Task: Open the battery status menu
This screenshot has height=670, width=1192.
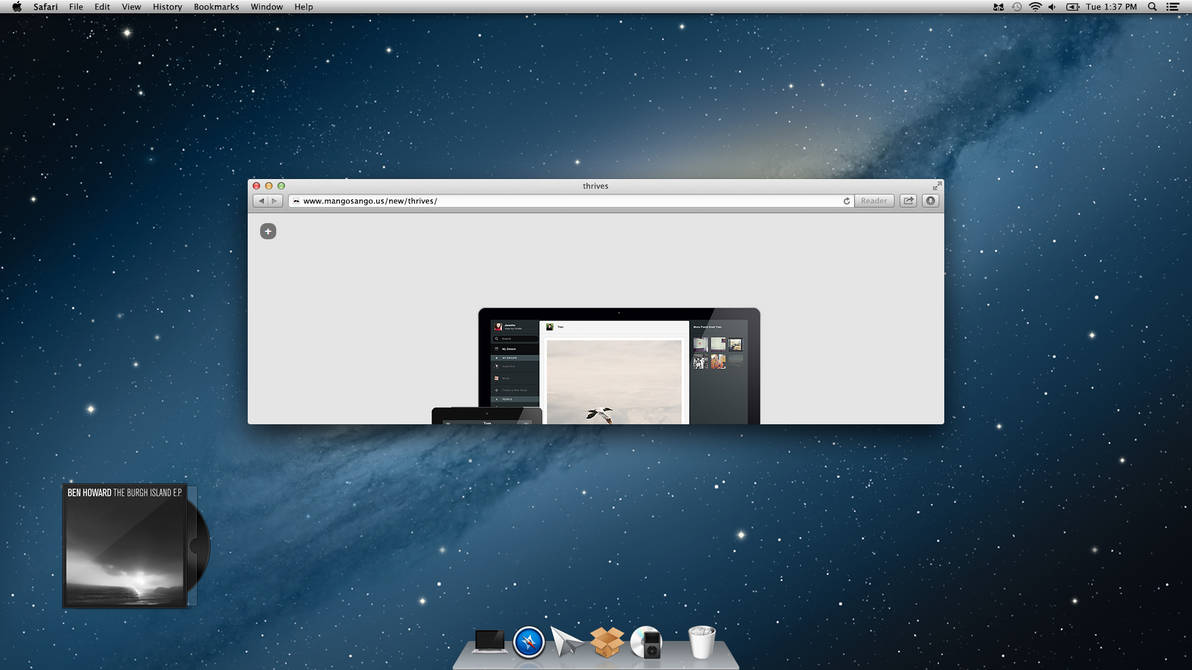Action: [1073, 7]
